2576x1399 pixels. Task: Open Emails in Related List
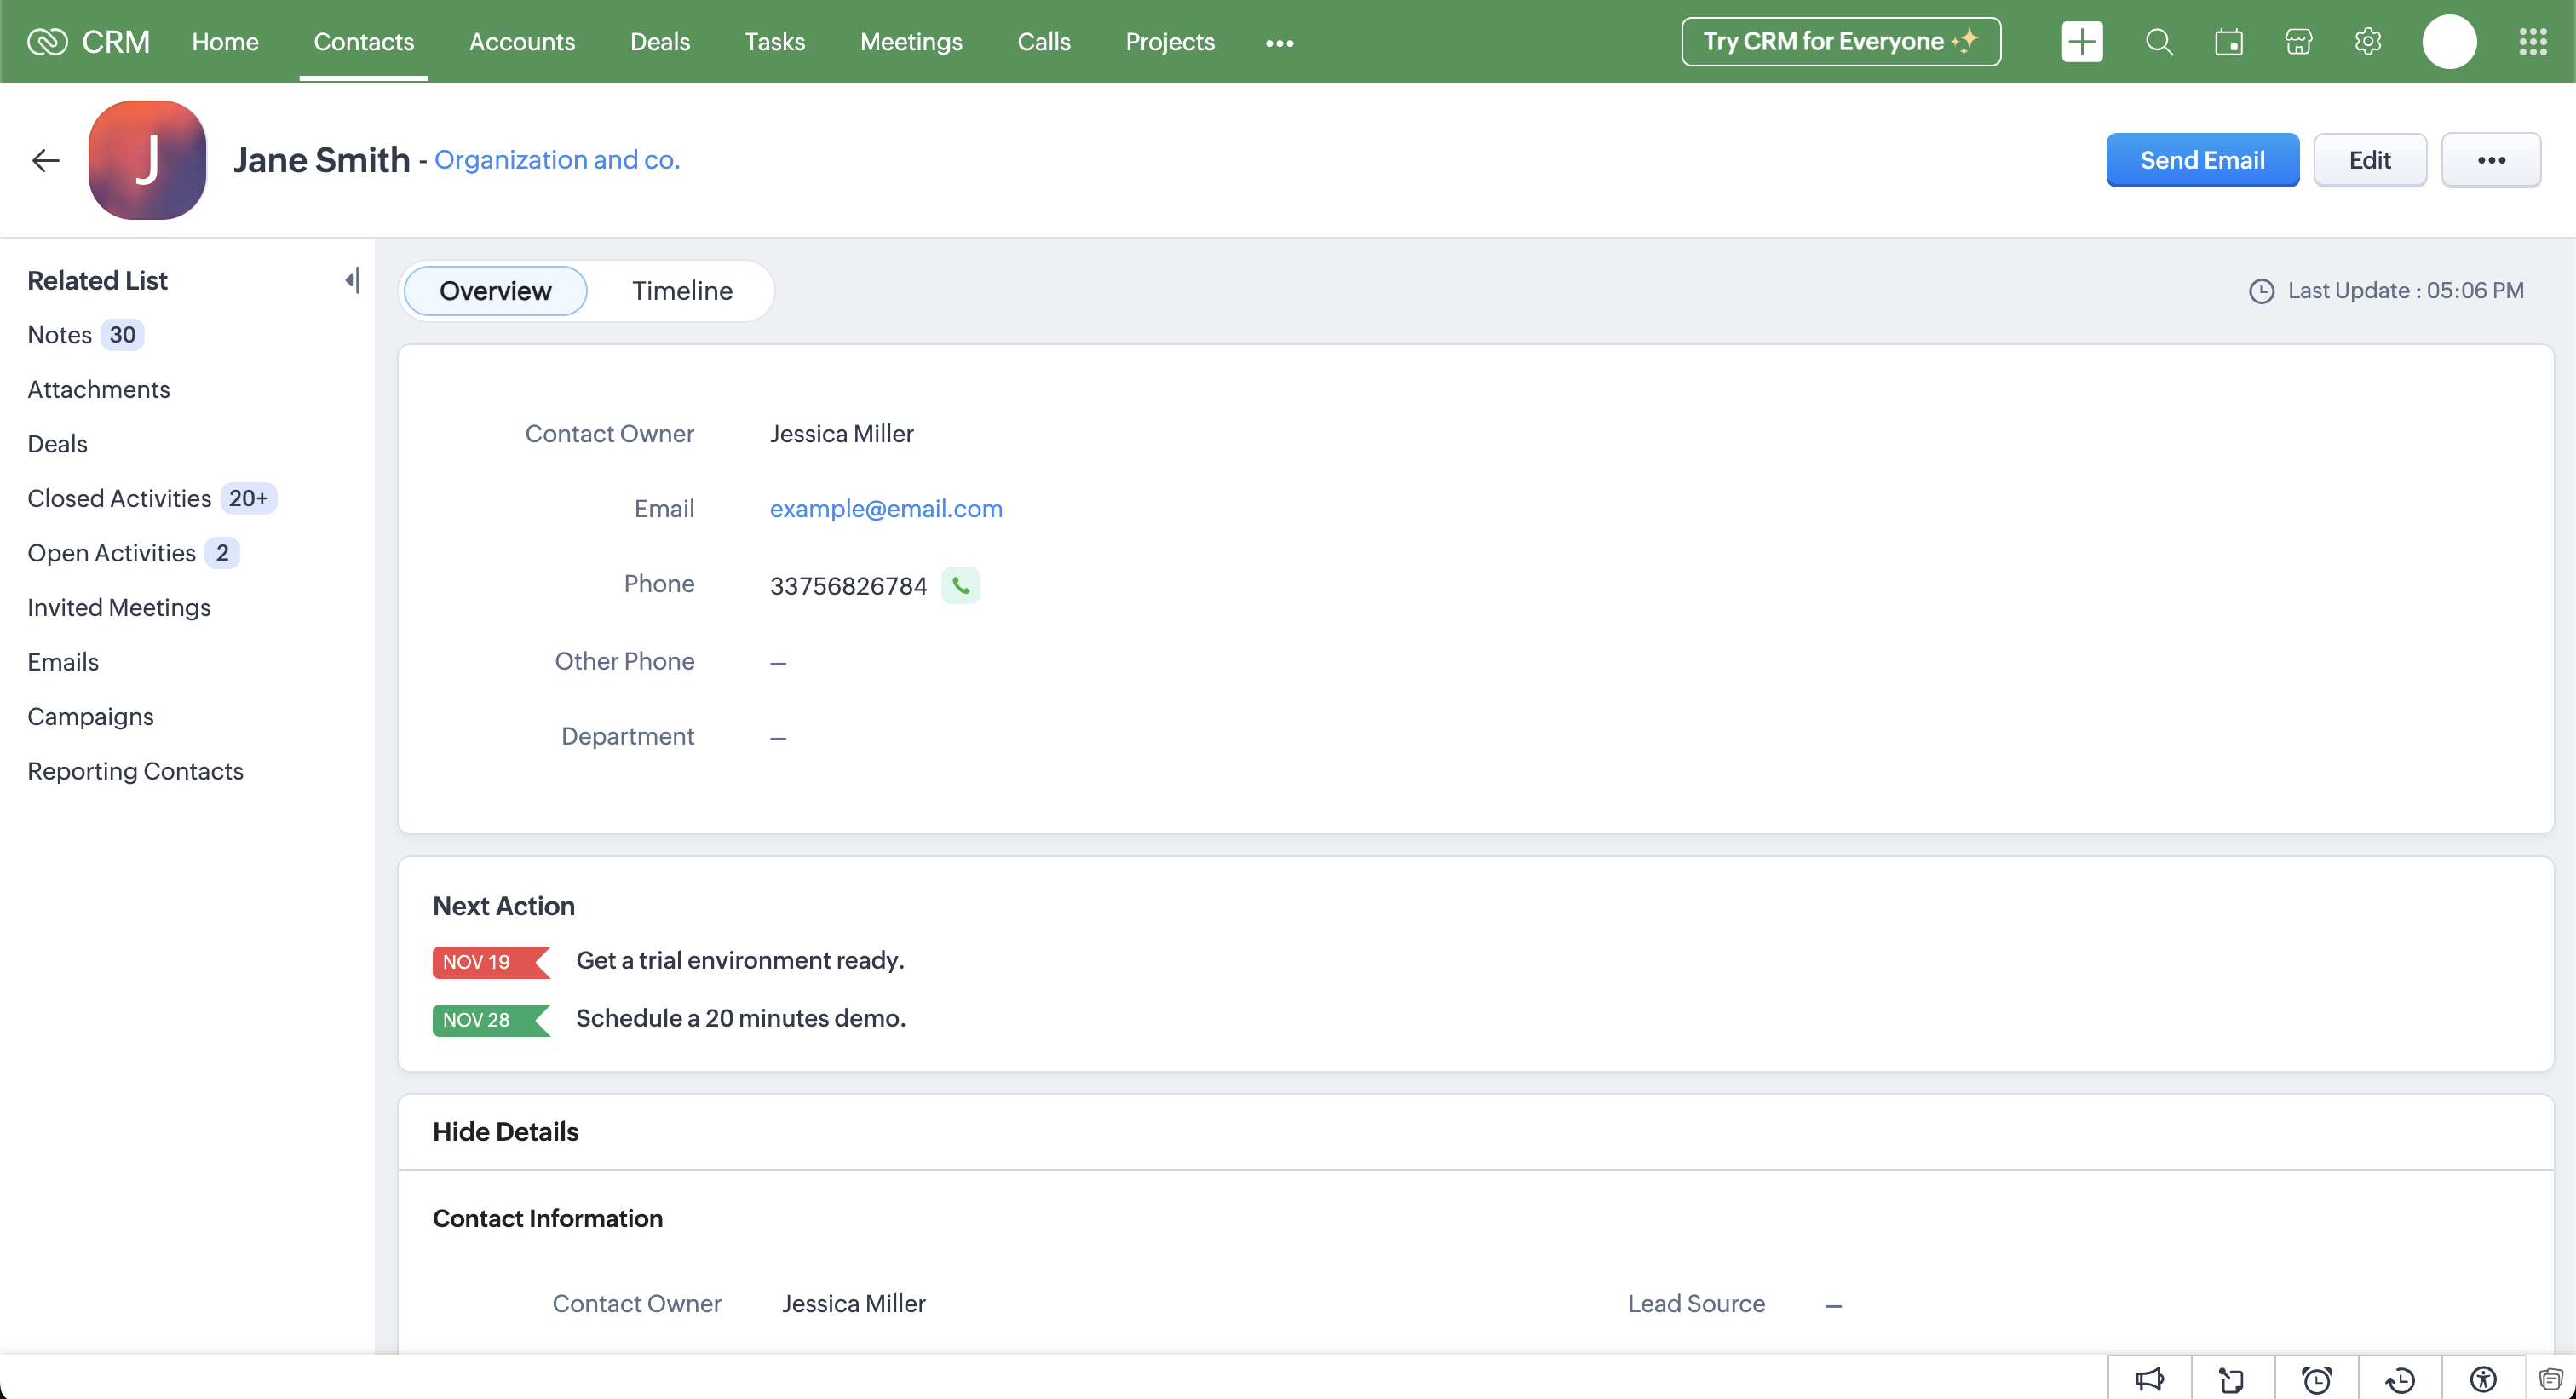point(63,662)
